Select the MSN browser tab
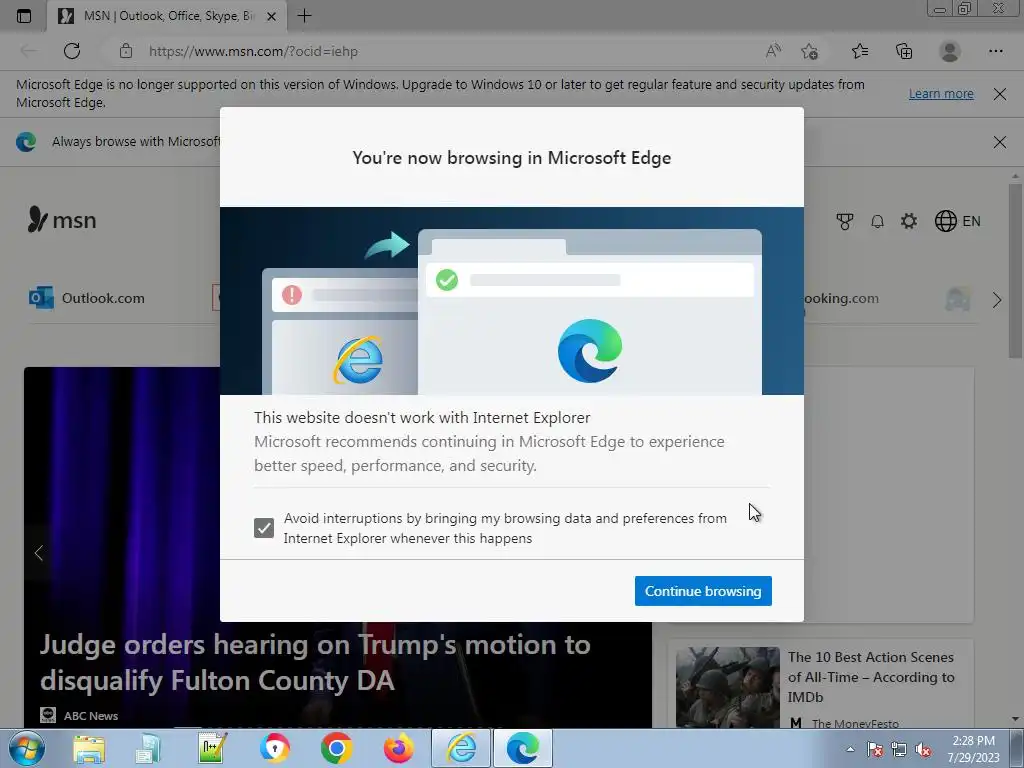The image size is (1024, 768). [x=167, y=16]
